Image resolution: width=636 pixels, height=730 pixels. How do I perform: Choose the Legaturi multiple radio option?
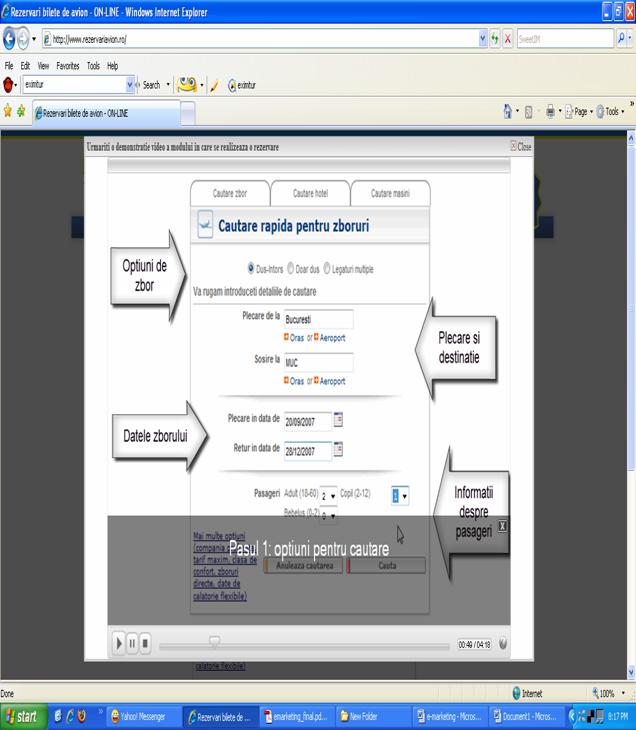point(327,268)
